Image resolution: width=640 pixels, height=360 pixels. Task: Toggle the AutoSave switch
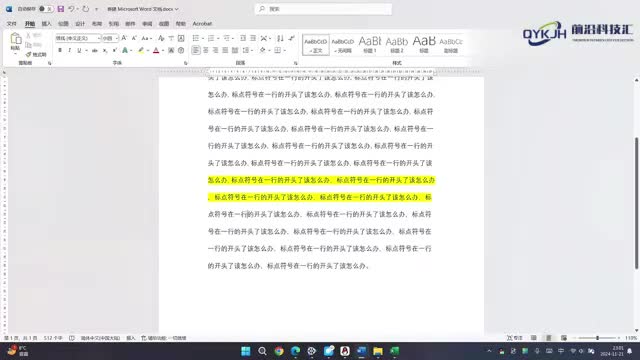coord(46,9)
